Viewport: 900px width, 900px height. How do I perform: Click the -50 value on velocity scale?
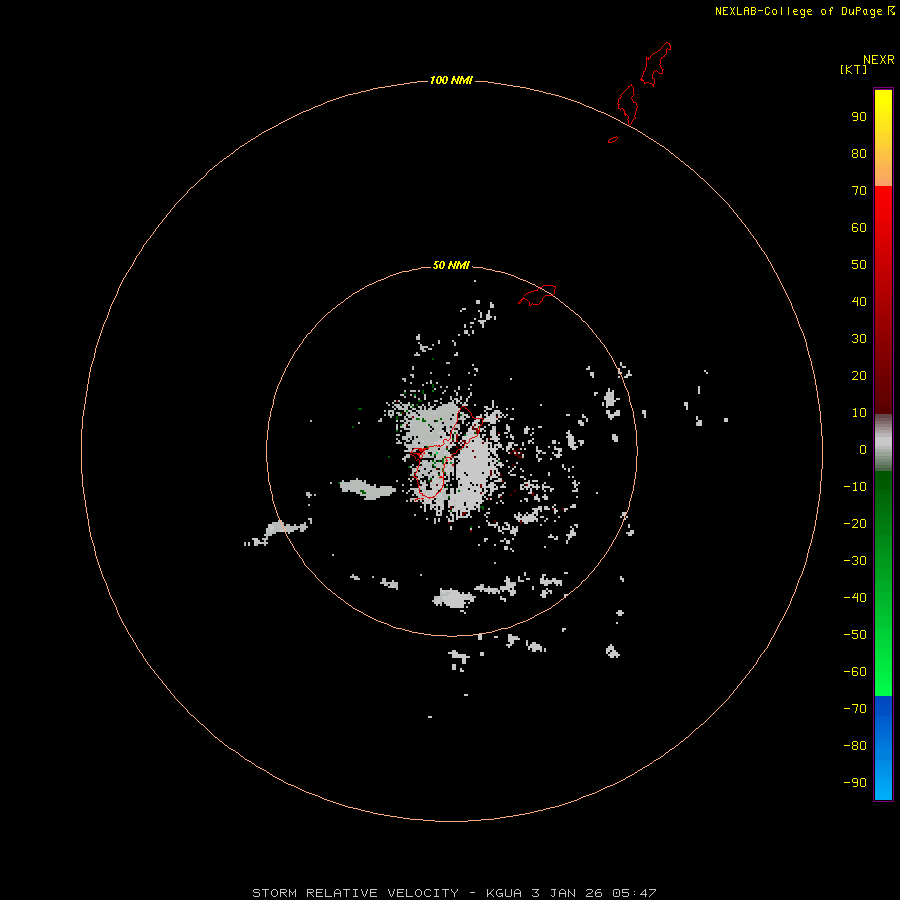click(855, 635)
